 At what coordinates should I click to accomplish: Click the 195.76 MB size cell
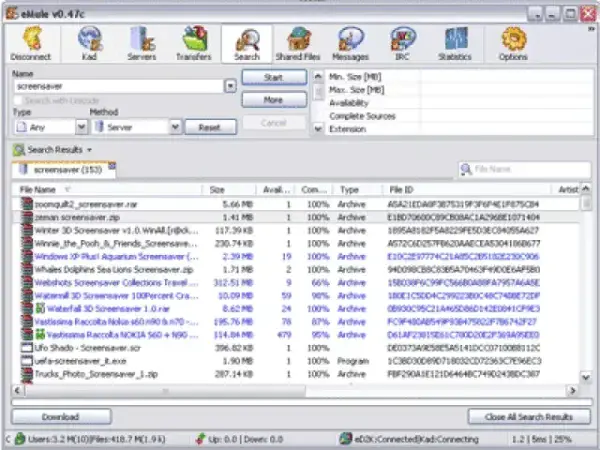[233, 322]
